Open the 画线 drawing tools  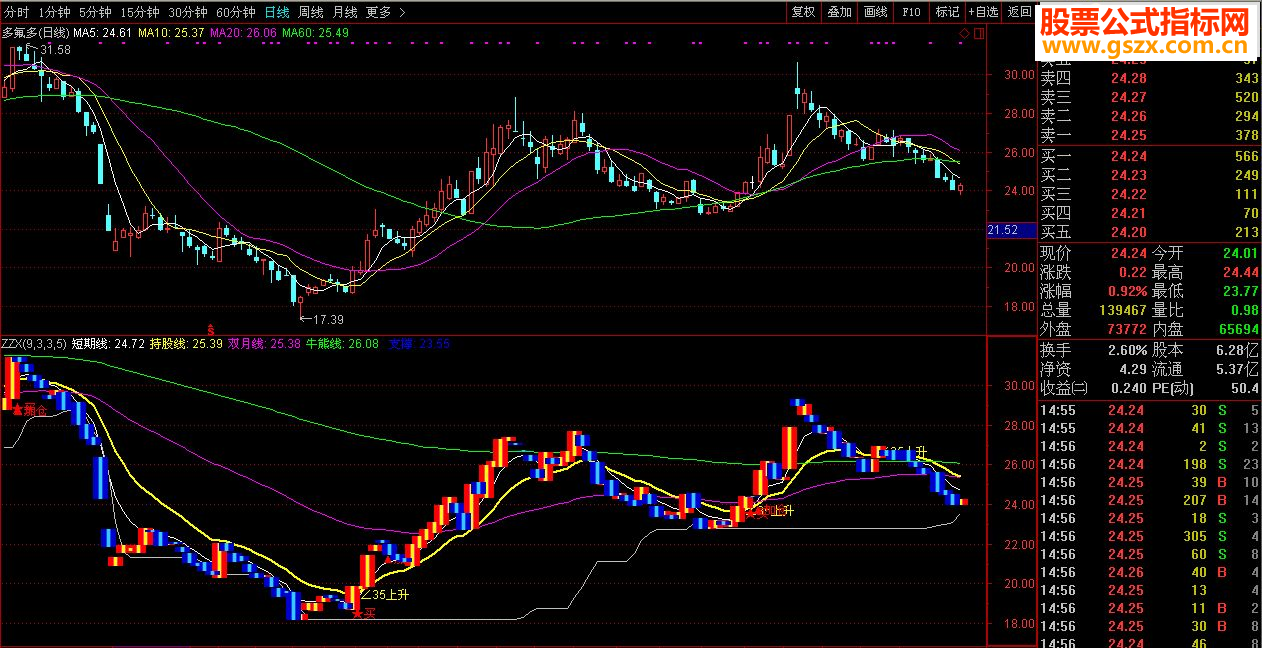coord(875,12)
